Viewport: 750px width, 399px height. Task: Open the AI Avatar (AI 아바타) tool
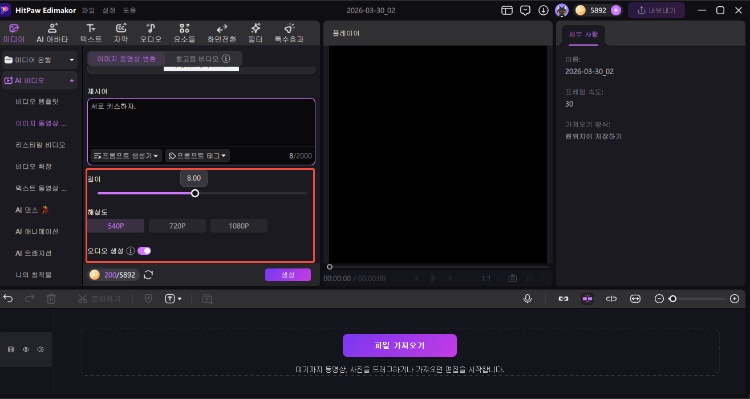pos(53,33)
